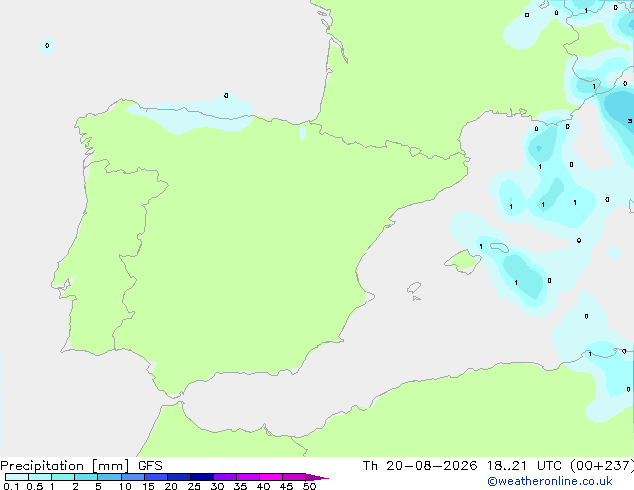
Task: Click the '18..21 UTC' time text
Action: pos(524,466)
